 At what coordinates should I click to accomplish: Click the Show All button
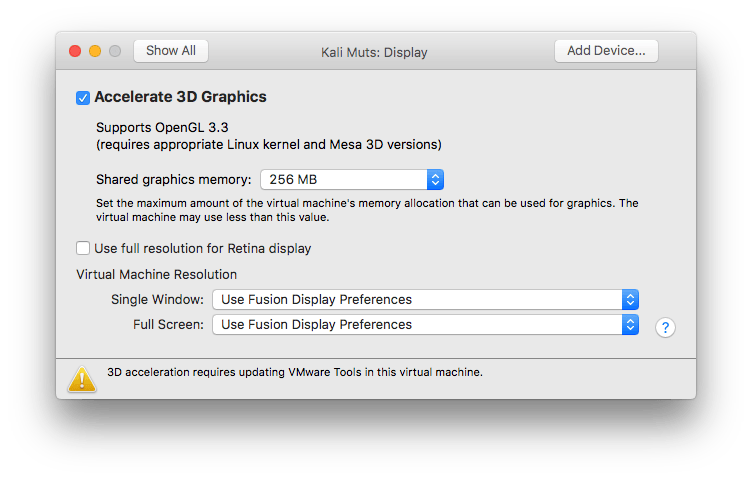click(171, 50)
